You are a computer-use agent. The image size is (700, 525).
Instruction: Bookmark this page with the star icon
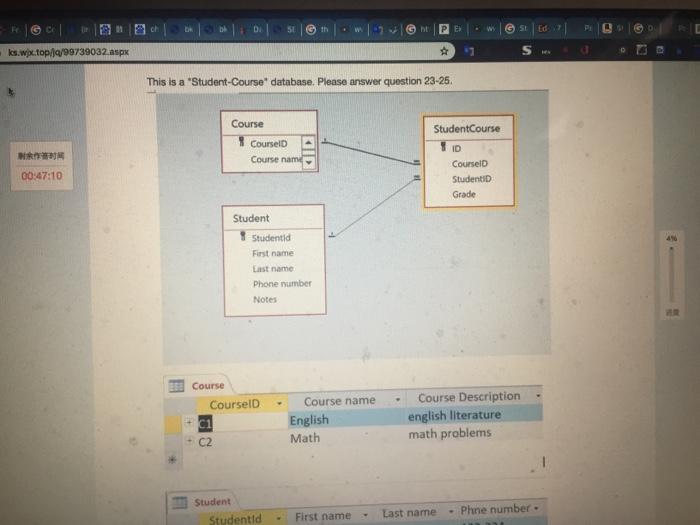coord(444,51)
